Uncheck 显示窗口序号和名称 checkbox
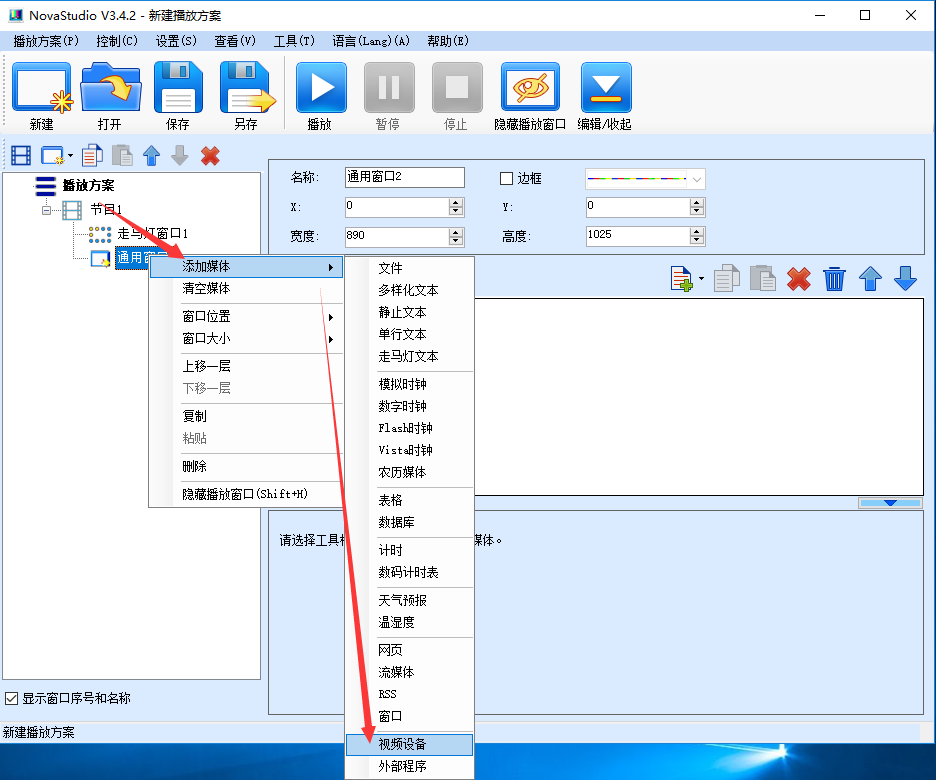Image resolution: width=936 pixels, height=780 pixels. tap(12, 698)
